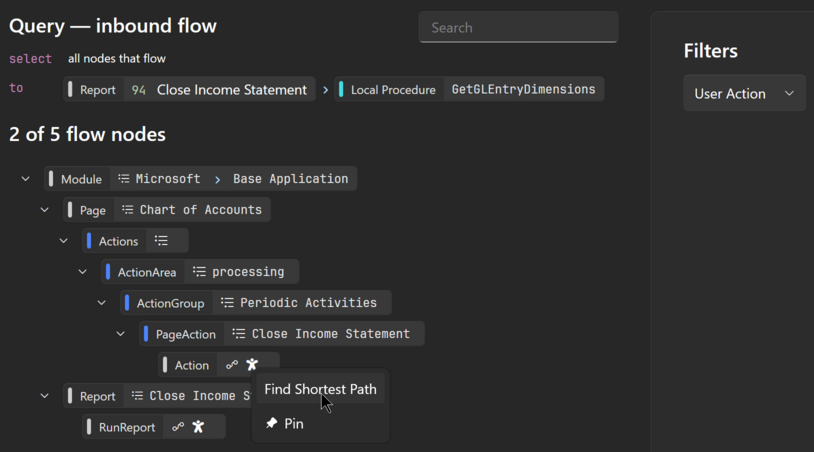Click list icon next to Microsoft module

[124, 179]
